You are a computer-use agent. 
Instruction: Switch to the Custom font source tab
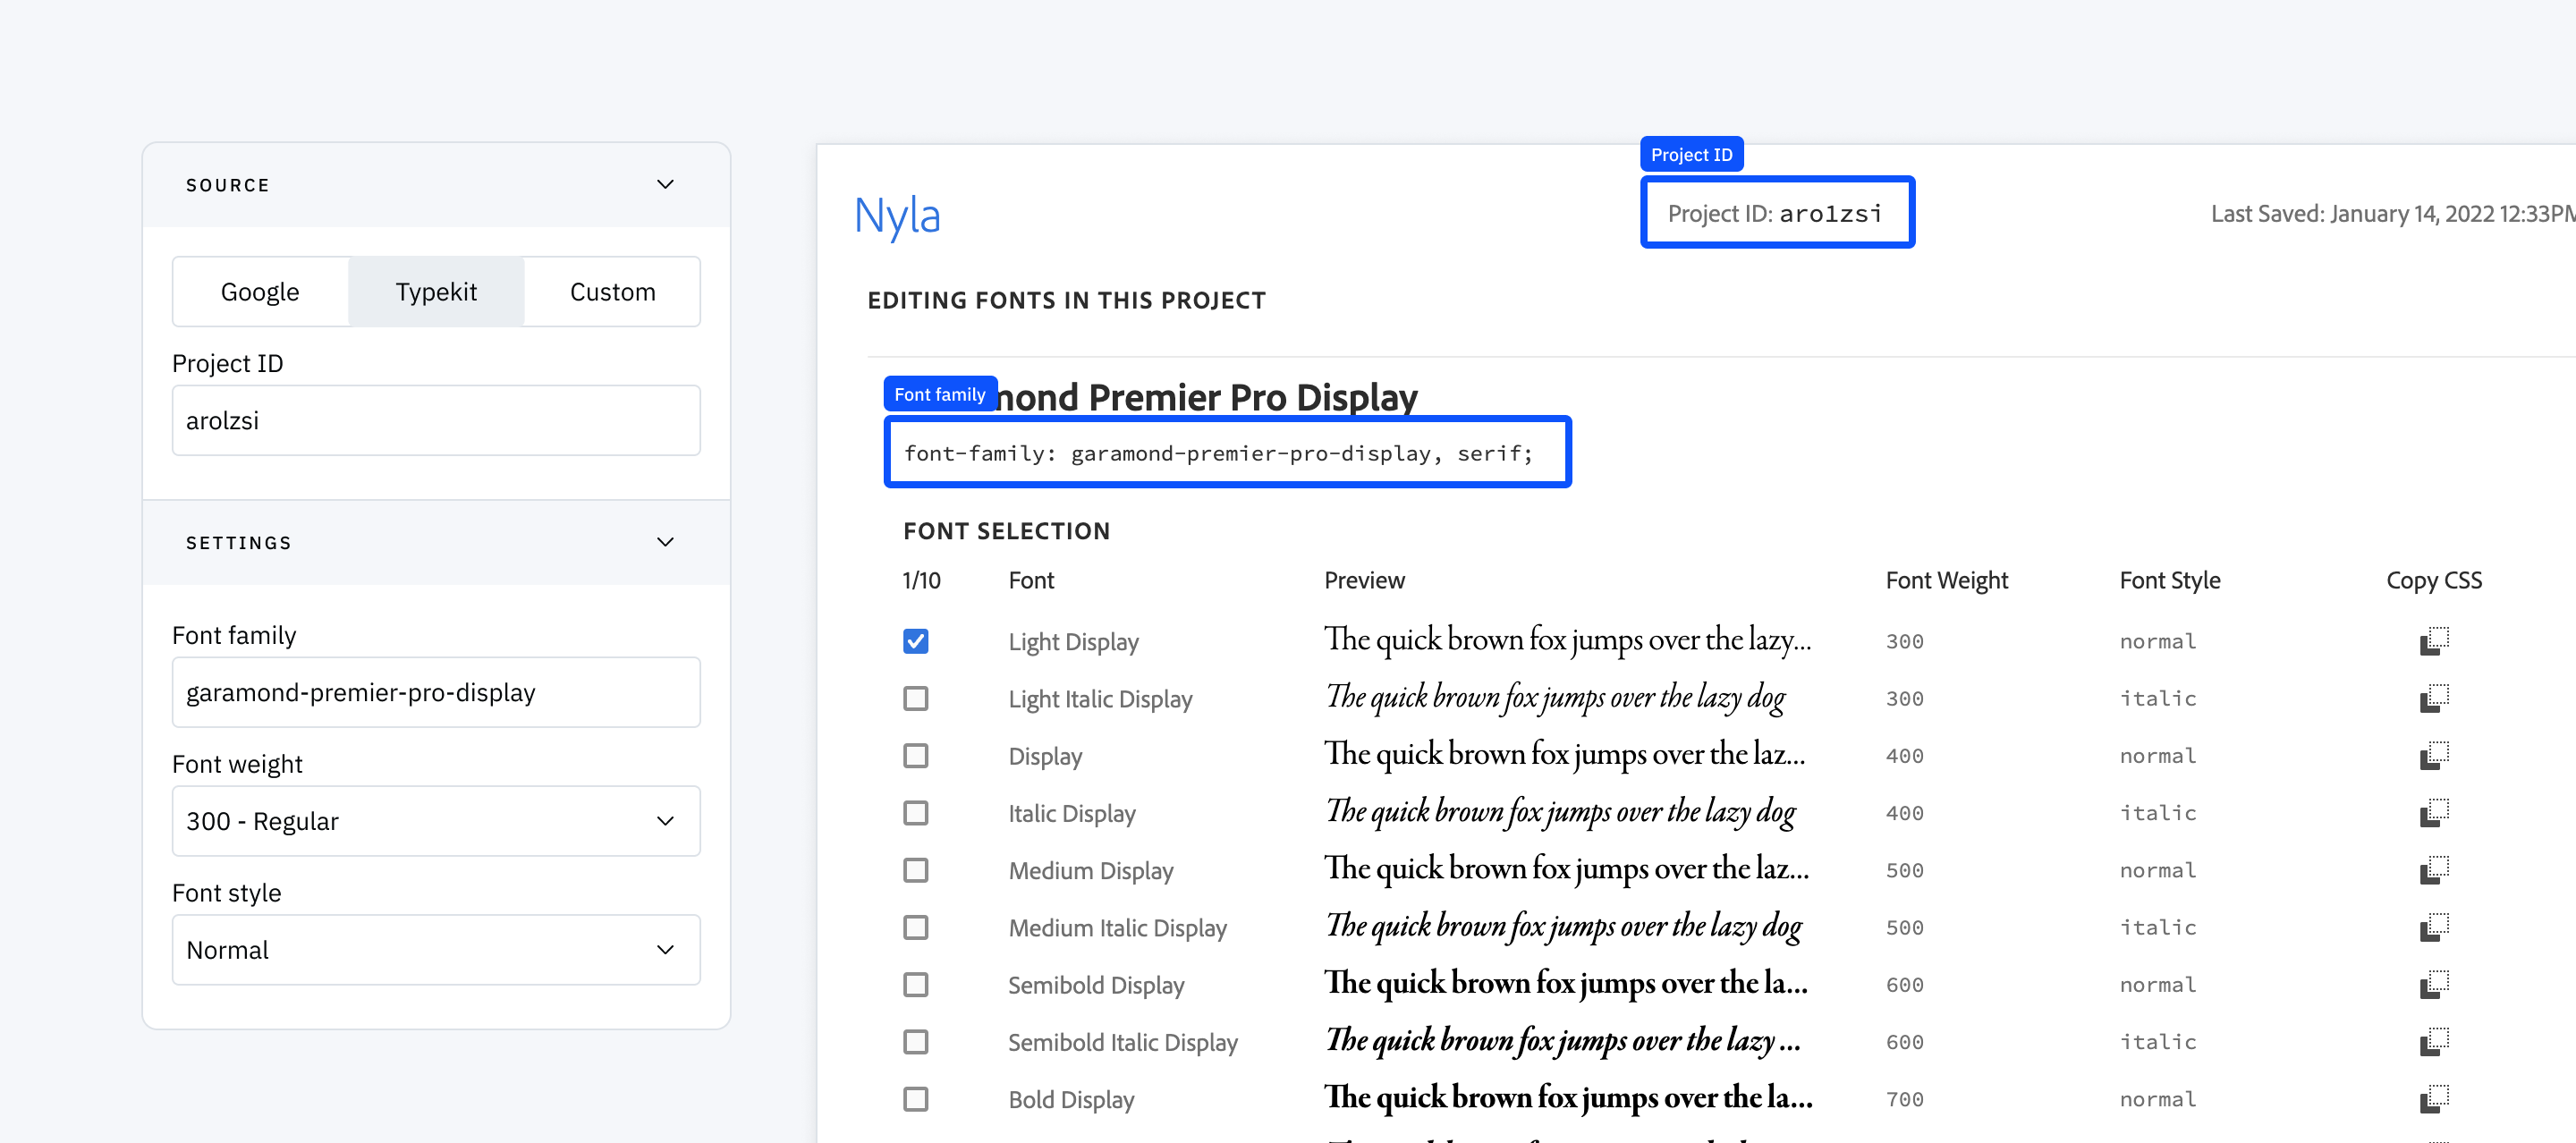611,292
